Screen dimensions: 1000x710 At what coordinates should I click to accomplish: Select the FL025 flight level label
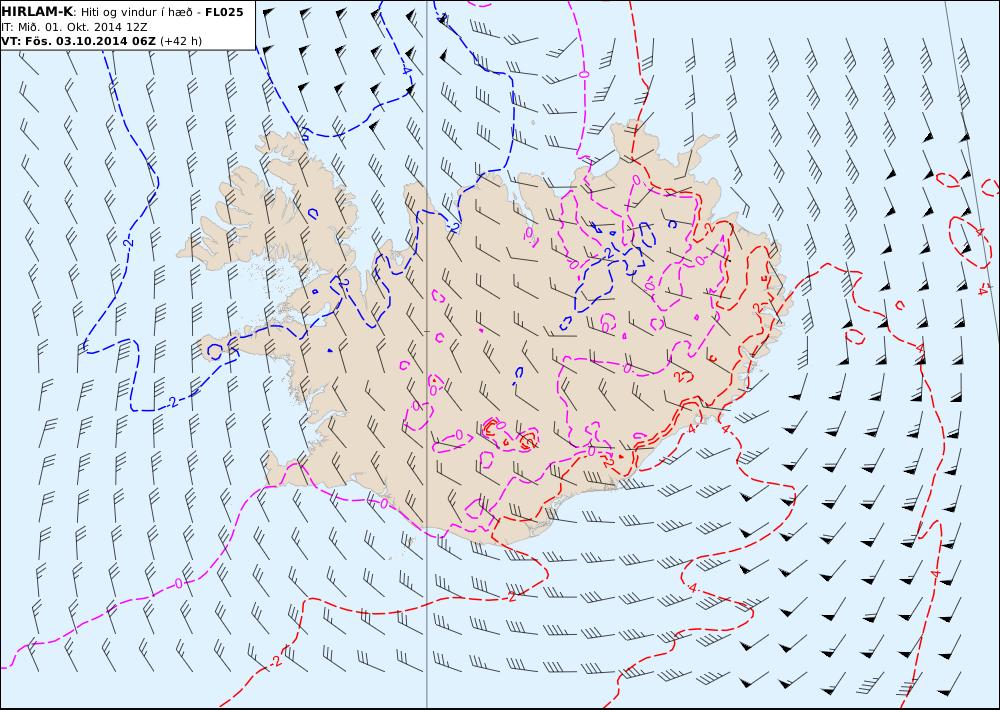[x=224, y=12]
